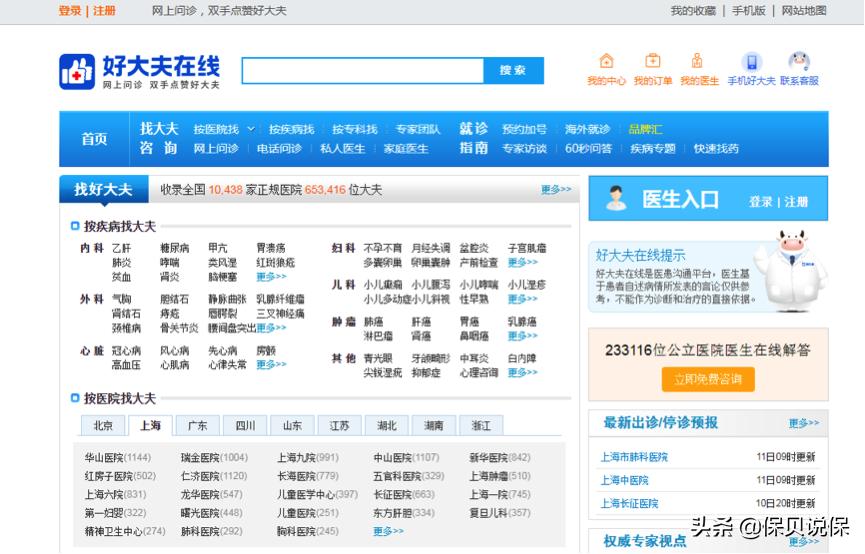Open the 不孕不育 disease link

(x=382, y=248)
